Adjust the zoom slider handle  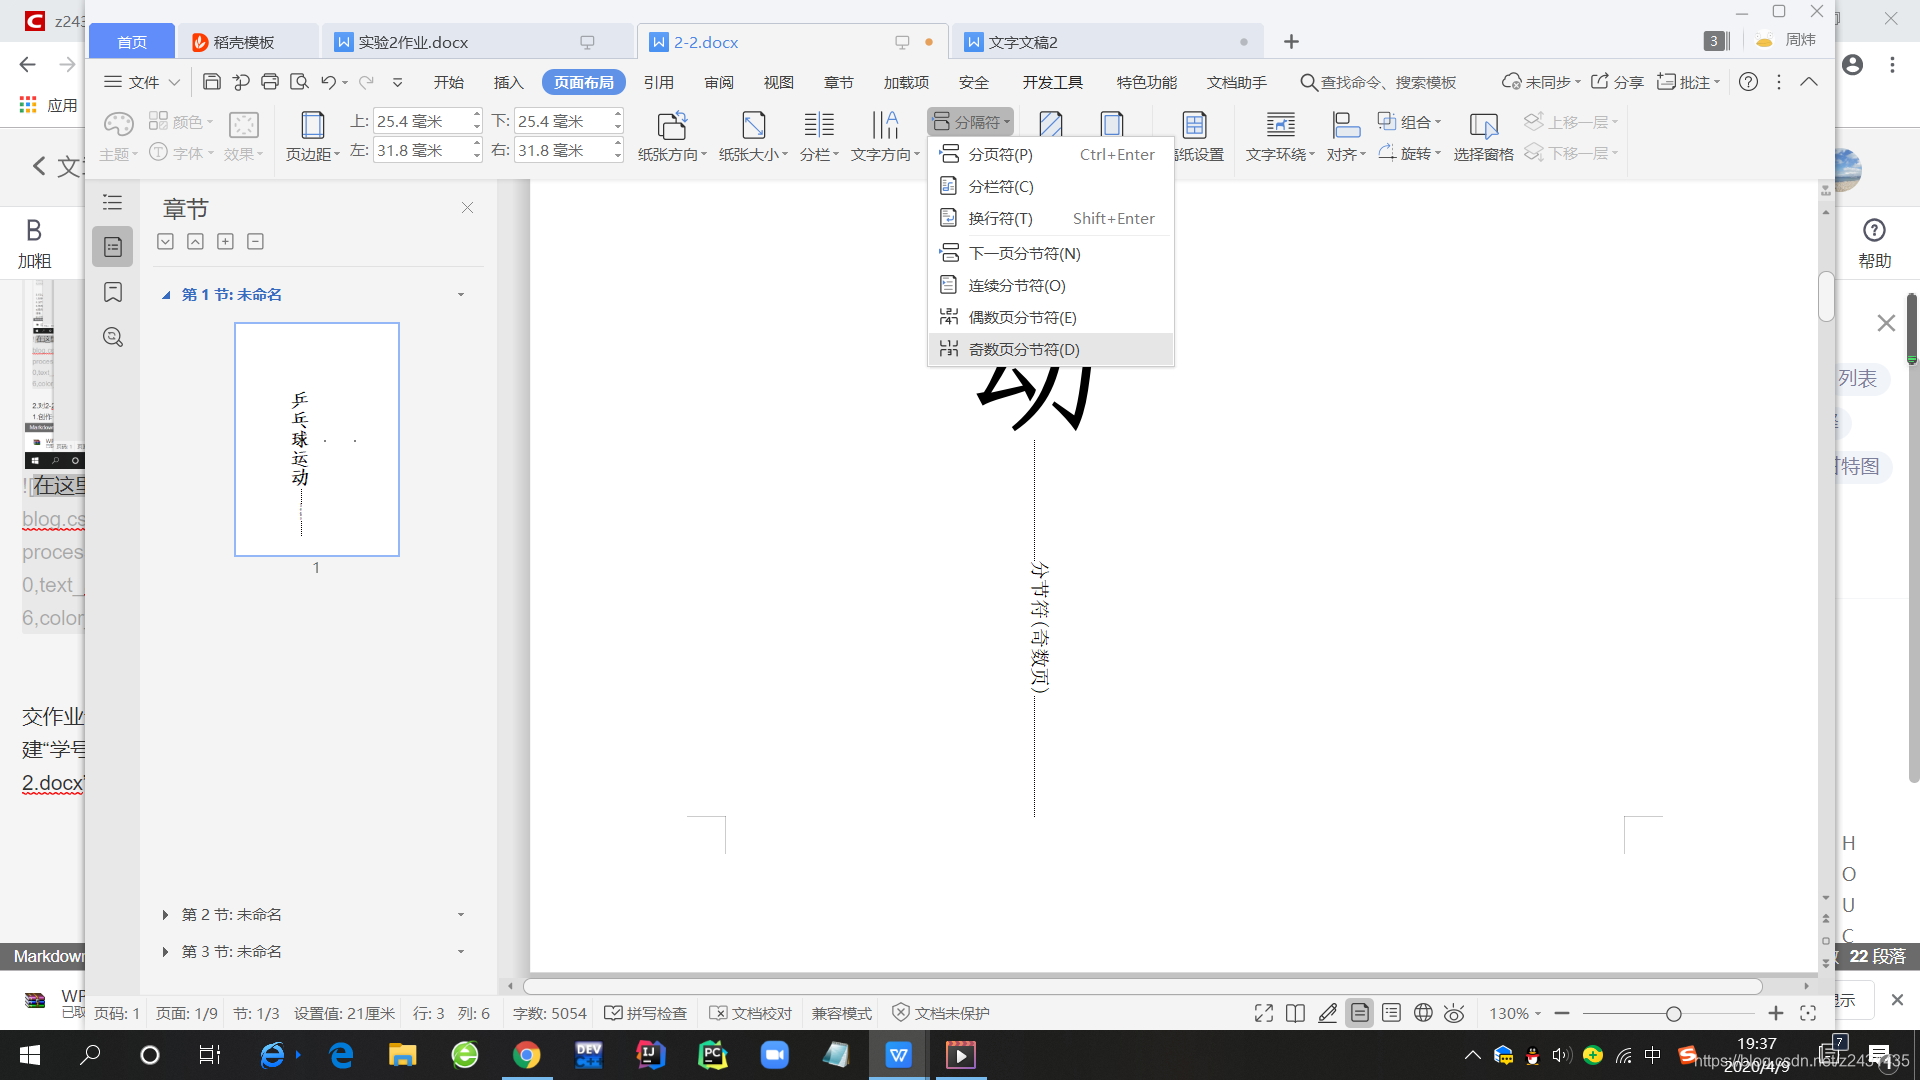1673,1013
